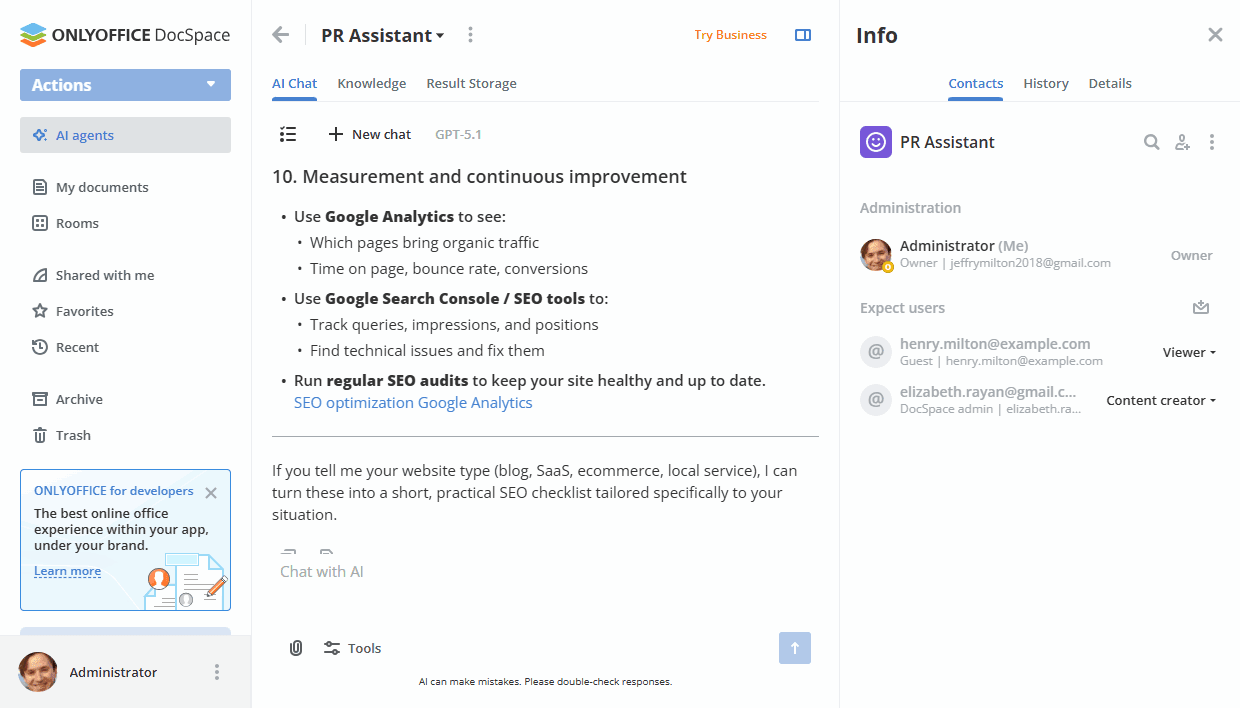Image resolution: width=1240 pixels, height=708 pixels.
Task: Click the add user icon
Action: 1182,142
